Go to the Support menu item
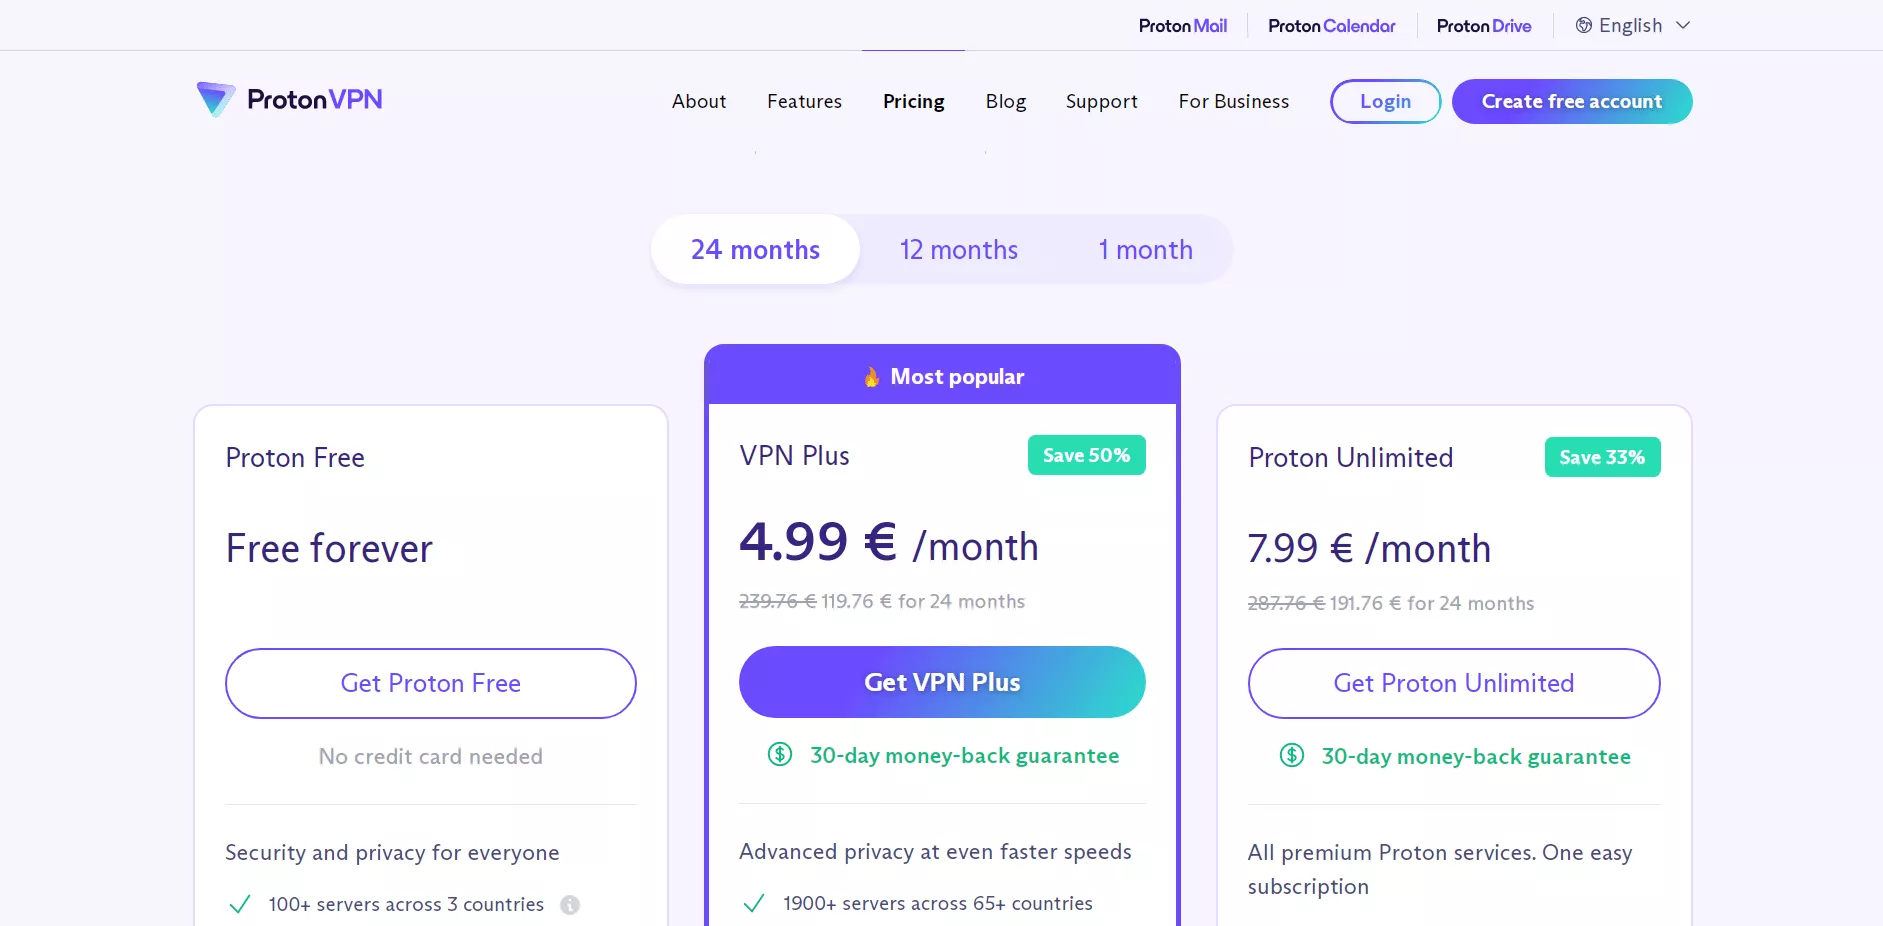Screen dimensions: 1883x926 click(1101, 102)
